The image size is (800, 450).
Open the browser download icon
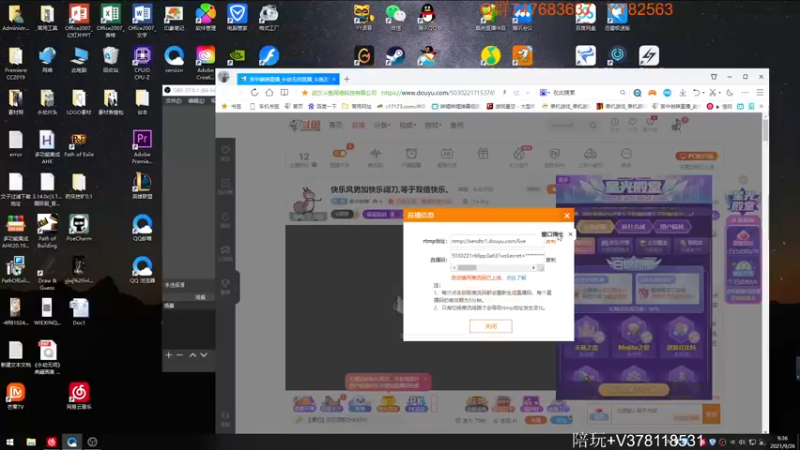[682, 93]
